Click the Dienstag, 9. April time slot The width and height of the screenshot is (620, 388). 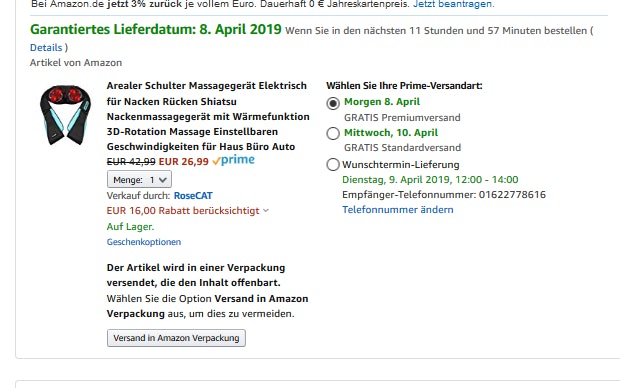[x=430, y=180]
